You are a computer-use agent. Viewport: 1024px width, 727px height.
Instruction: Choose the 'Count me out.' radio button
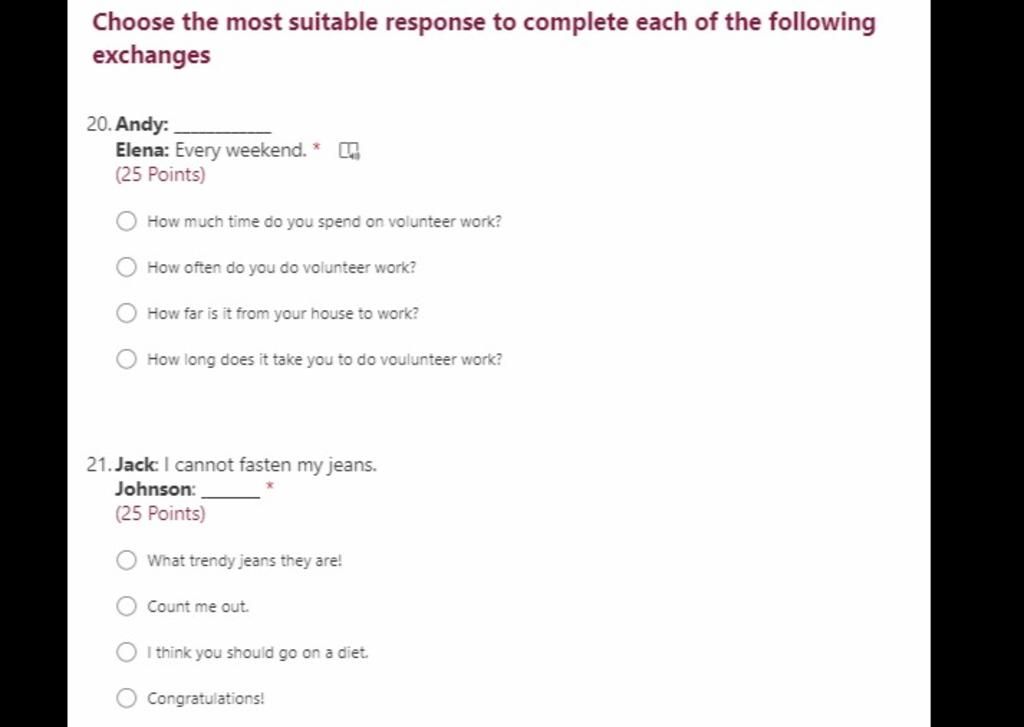(126, 606)
